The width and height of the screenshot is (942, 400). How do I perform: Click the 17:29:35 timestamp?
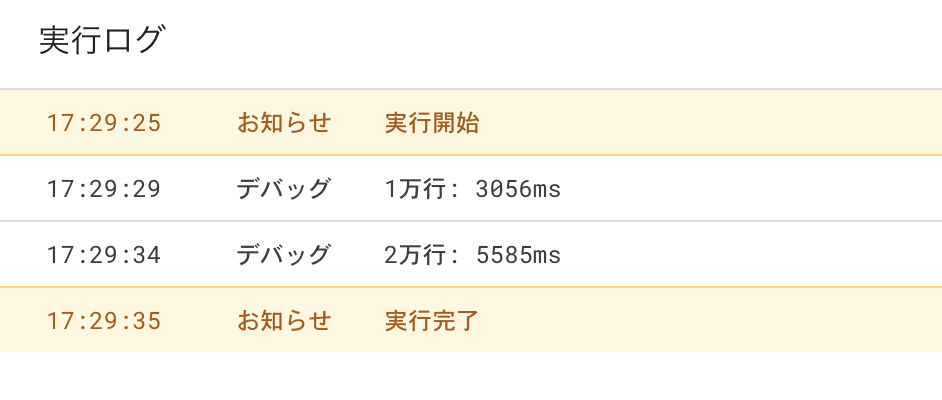click(104, 321)
